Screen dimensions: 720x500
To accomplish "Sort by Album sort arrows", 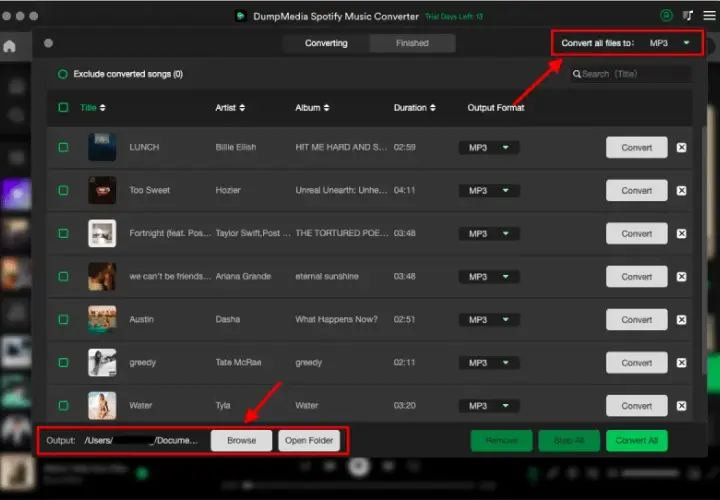I will pos(326,107).
